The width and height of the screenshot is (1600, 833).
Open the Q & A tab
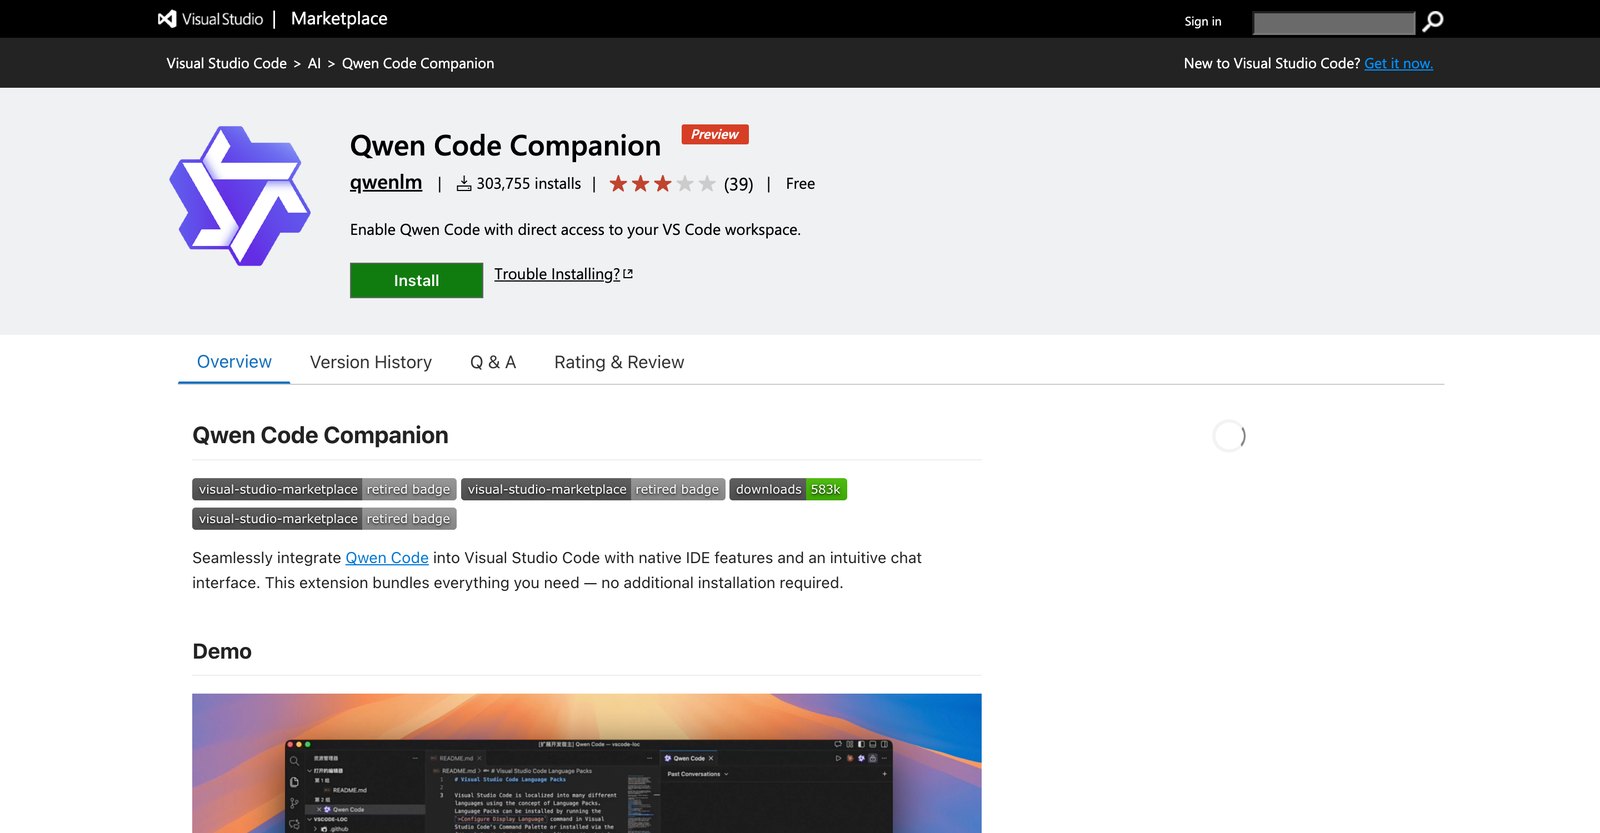[493, 362]
